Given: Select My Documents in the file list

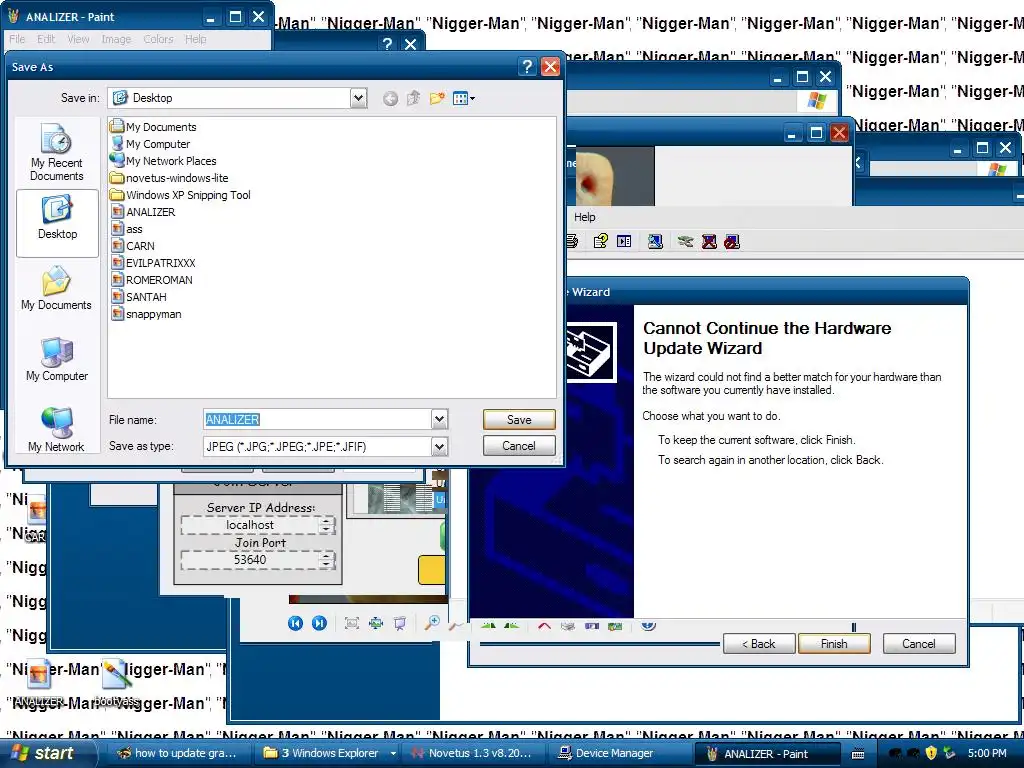Looking at the screenshot, I should tap(153, 127).
